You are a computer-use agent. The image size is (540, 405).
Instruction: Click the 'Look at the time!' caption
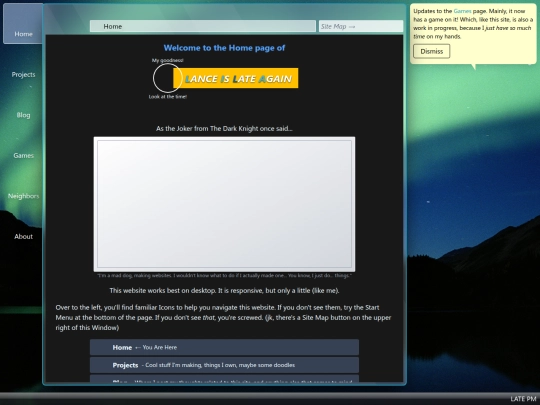point(168,97)
